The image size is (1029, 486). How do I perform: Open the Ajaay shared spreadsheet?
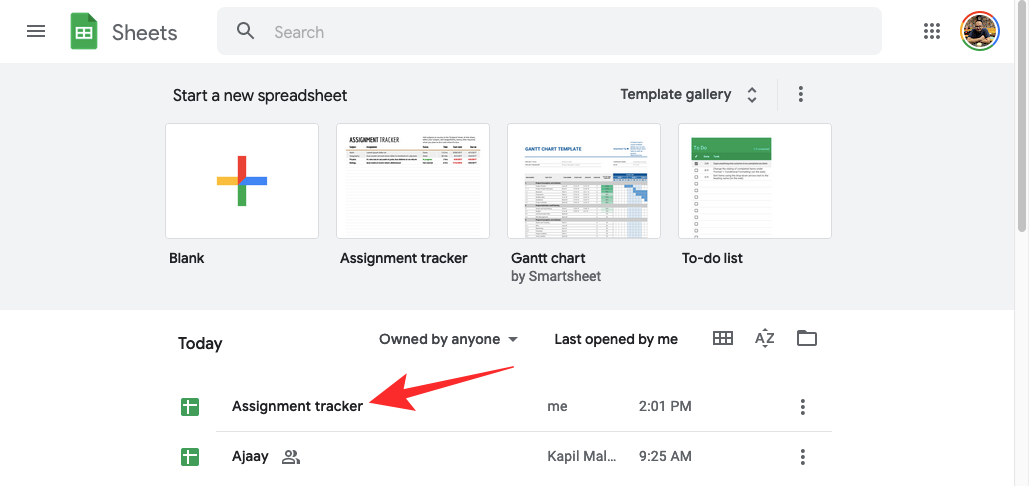pyautogui.click(x=251, y=457)
